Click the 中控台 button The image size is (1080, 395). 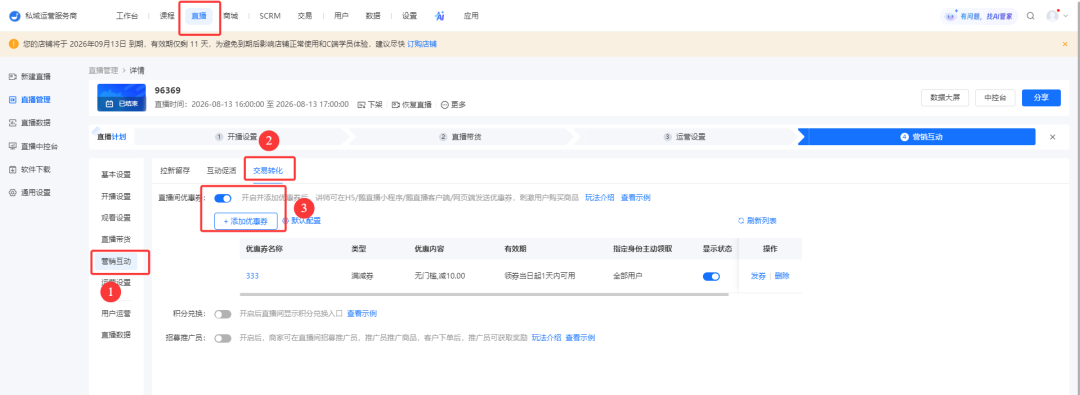tap(995, 98)
